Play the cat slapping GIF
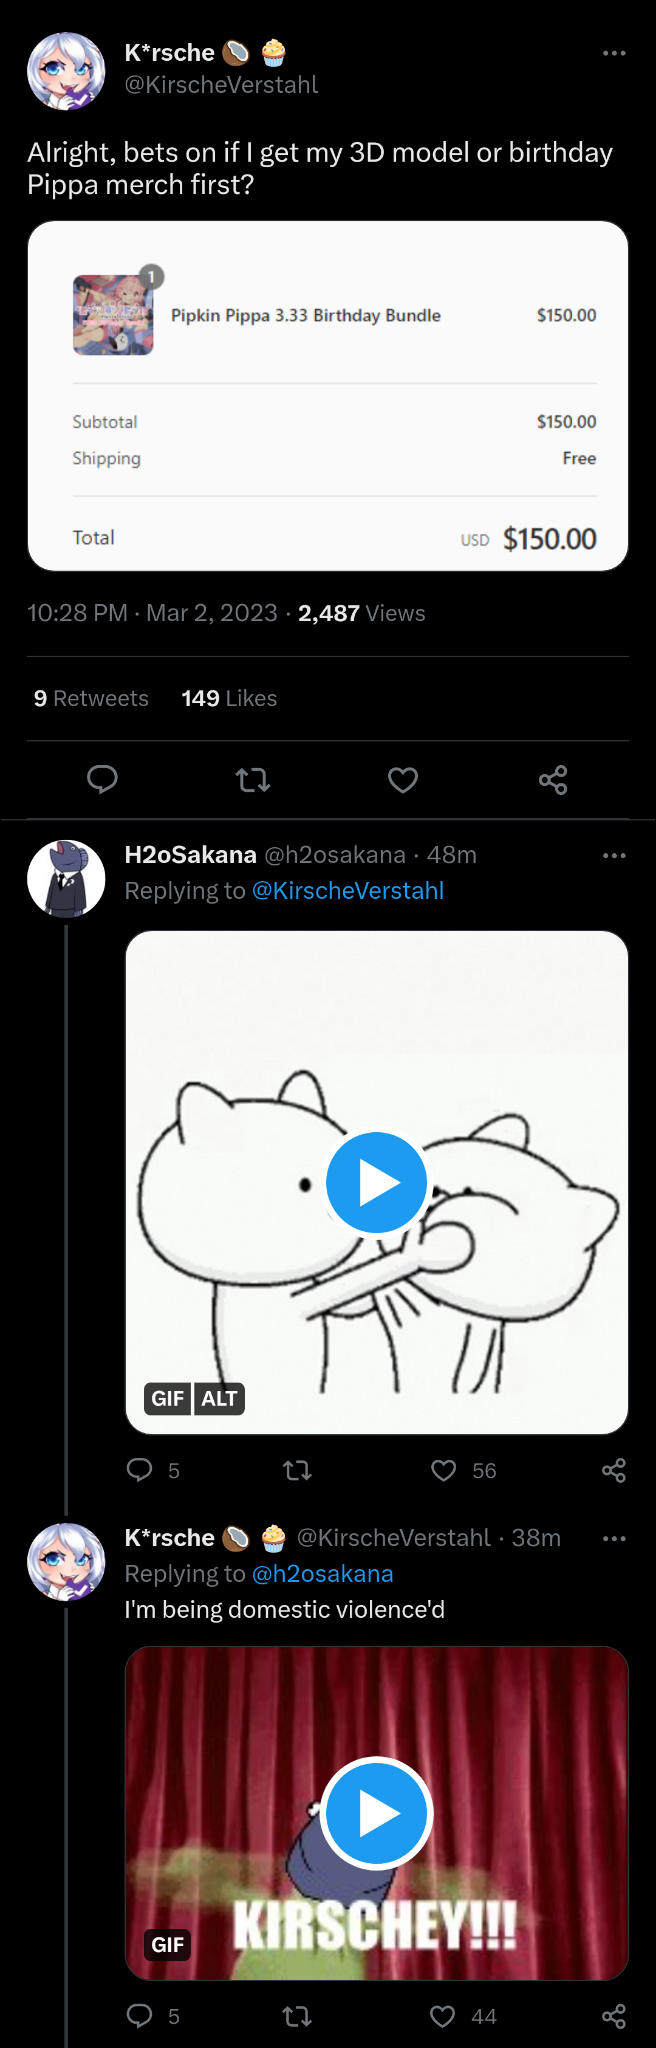 [377, 1183]
